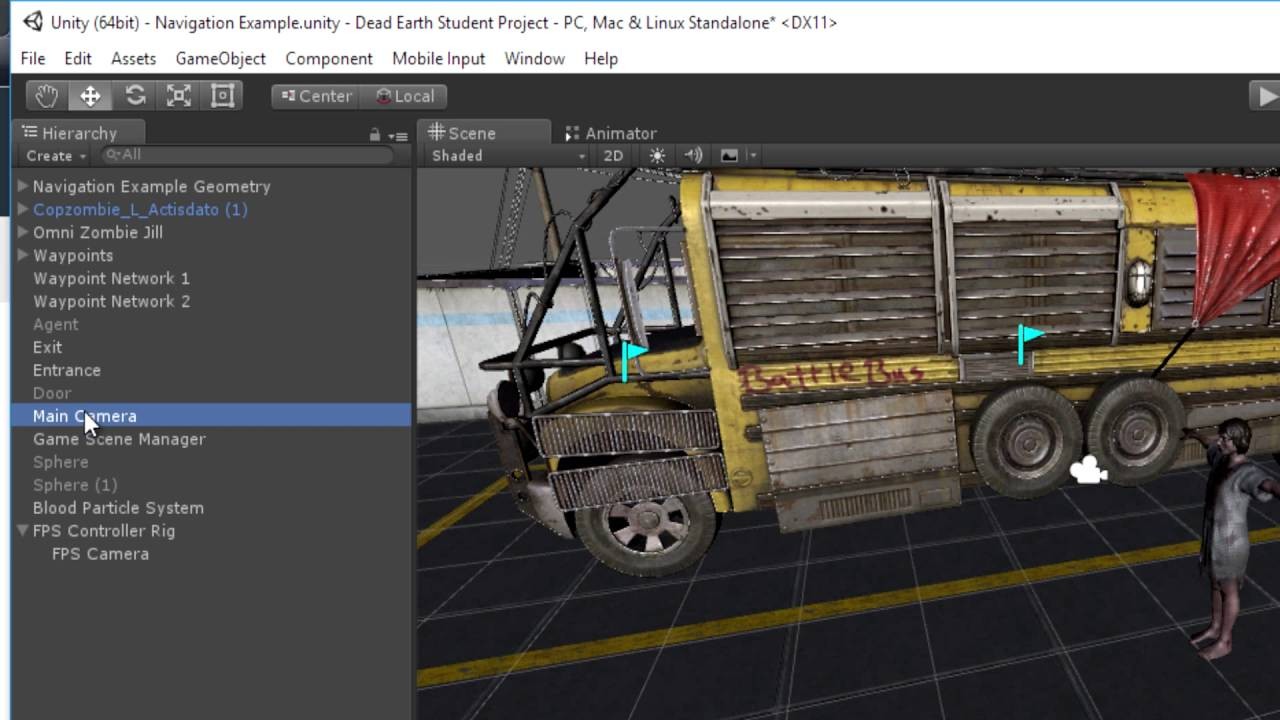Open the Edit menu
The height and width of the screenshot is (720, 1280).
(77, 58)
